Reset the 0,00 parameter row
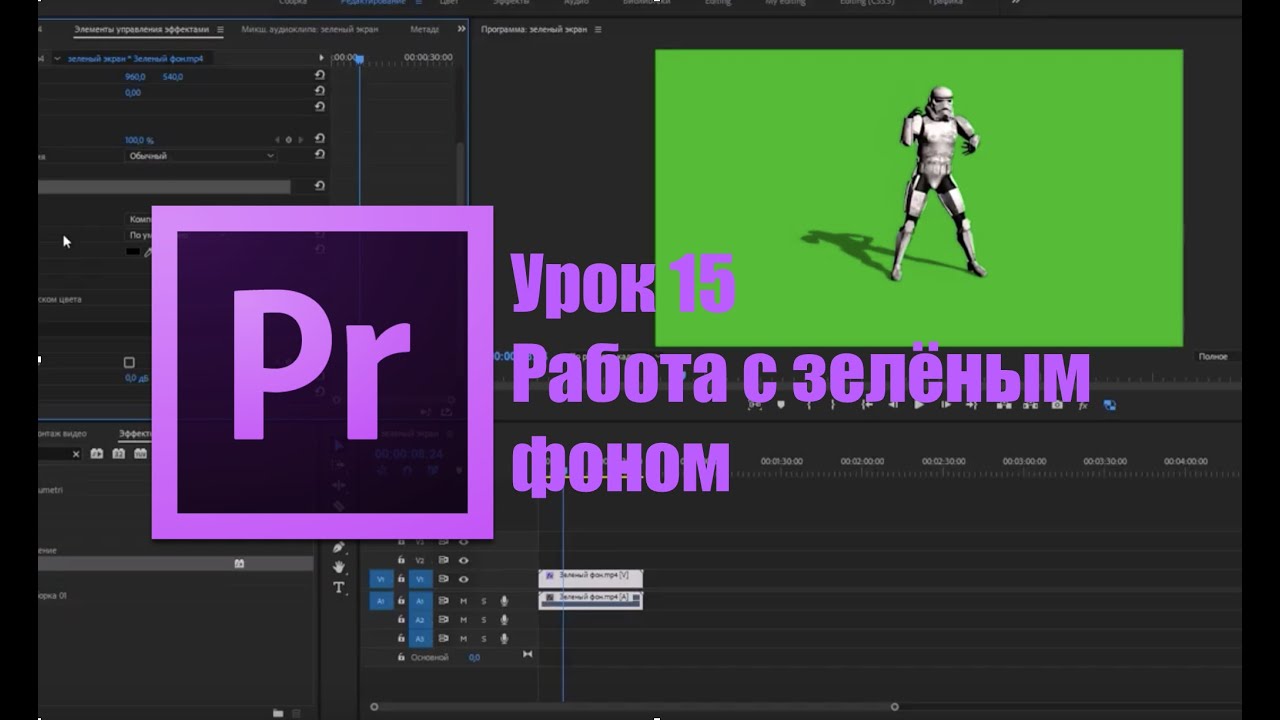Screen dimensions: 1280x720 [x=319, y=92]
